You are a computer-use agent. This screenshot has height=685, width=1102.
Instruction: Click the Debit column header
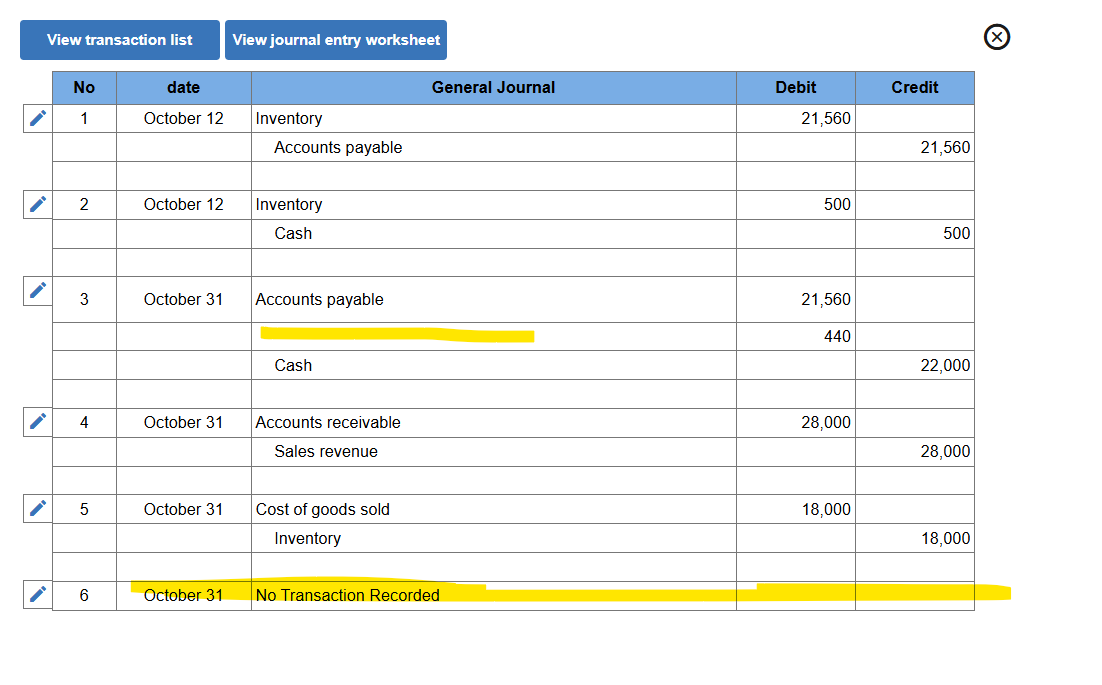click(x=795, y=88)
